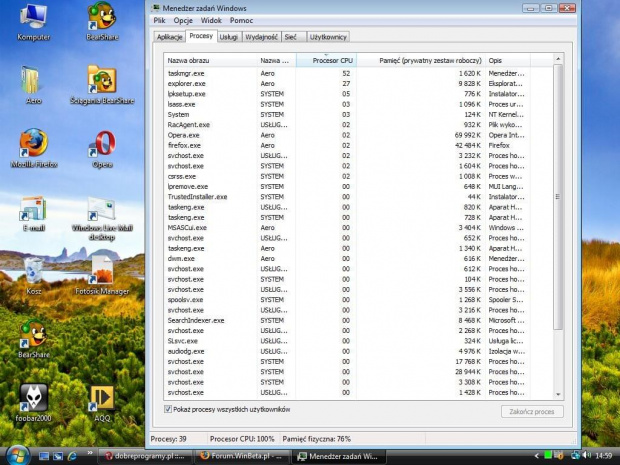Viewport: 620px width, 465px height.
Task: Launch Internet Explorer from quick launch
Action: [x=72, y=456]
